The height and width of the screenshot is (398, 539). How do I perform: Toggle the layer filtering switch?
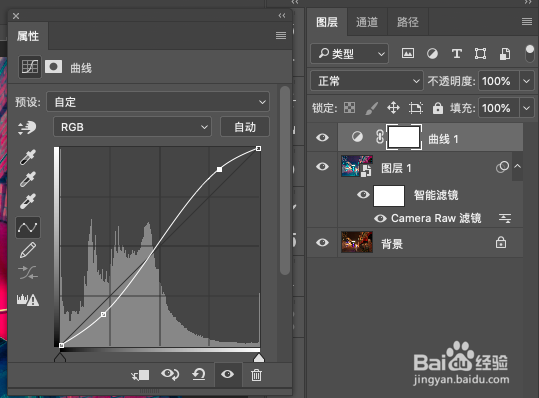click(530, 54)
